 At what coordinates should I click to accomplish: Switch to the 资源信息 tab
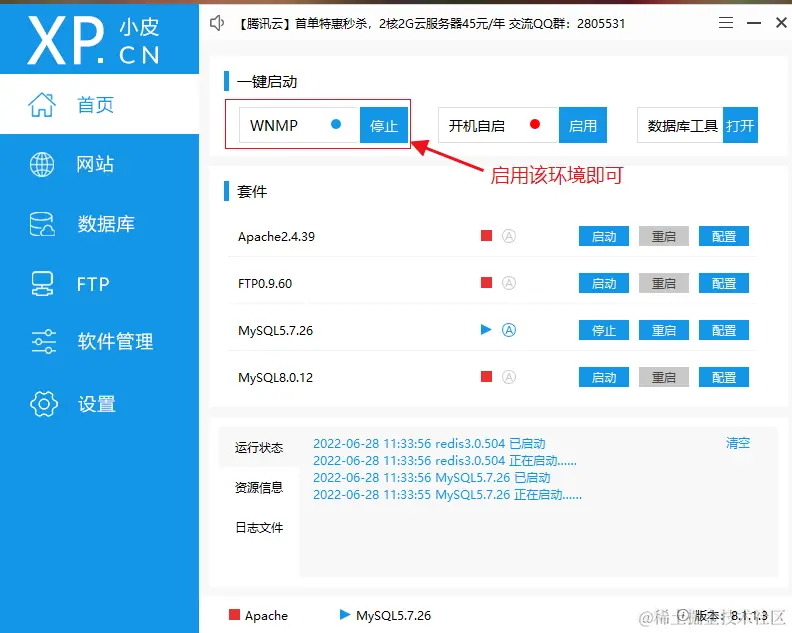pos(259,487)
